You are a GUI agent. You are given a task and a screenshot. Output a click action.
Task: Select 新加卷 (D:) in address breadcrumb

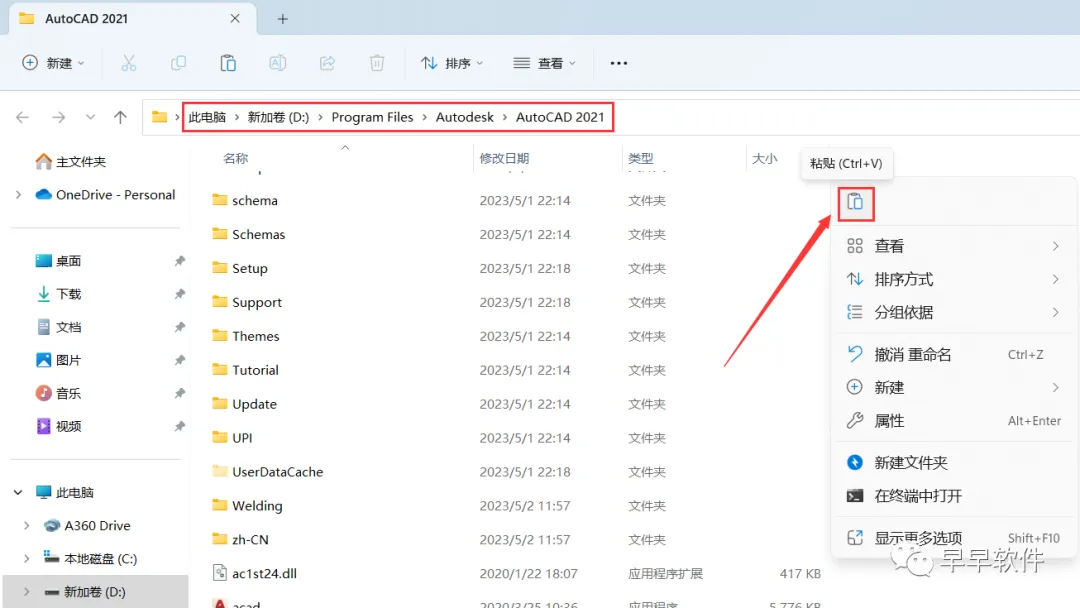278,117
